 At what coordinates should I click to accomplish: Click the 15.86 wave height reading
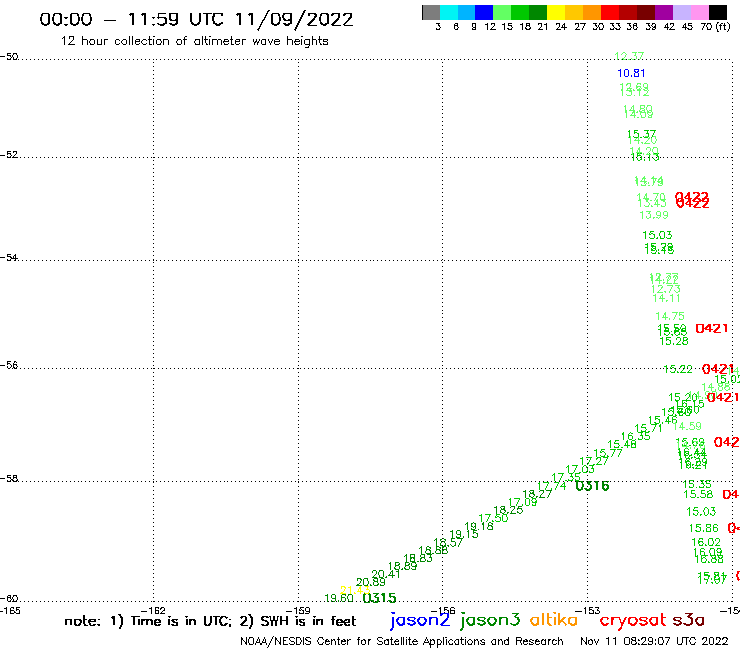703,528
